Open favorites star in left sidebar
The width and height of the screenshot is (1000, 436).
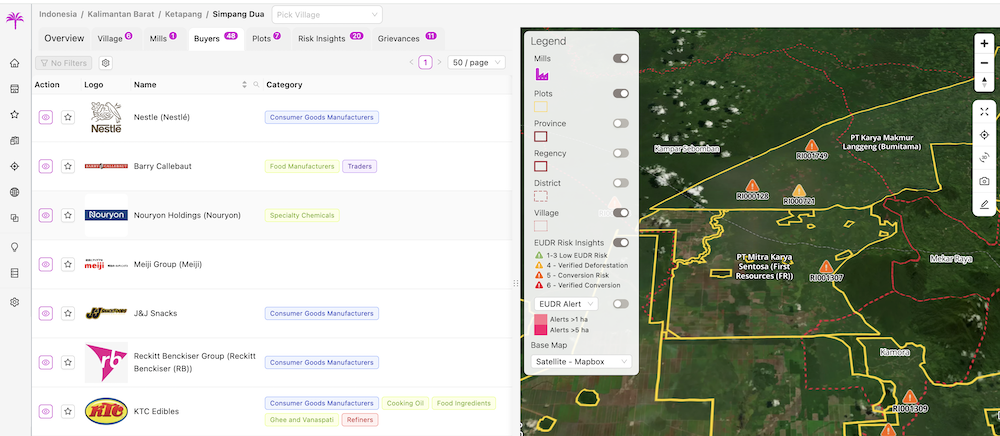[x=15, y=115]
